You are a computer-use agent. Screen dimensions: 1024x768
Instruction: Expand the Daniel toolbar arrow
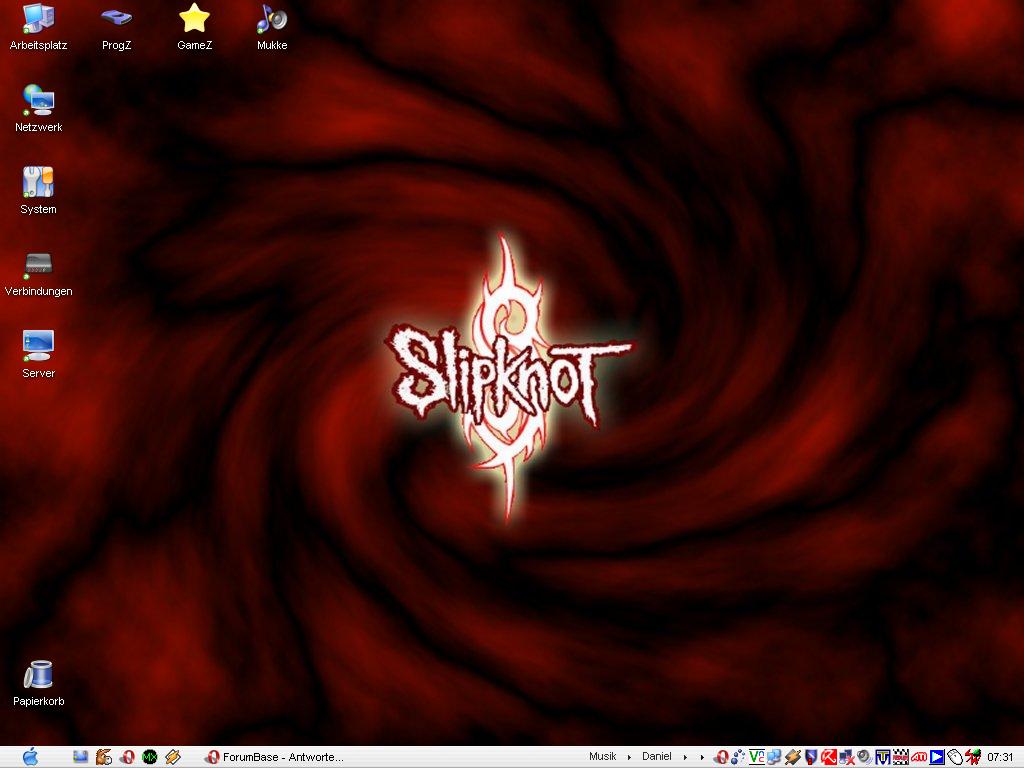pyautogui.click(x=685, y=757)
